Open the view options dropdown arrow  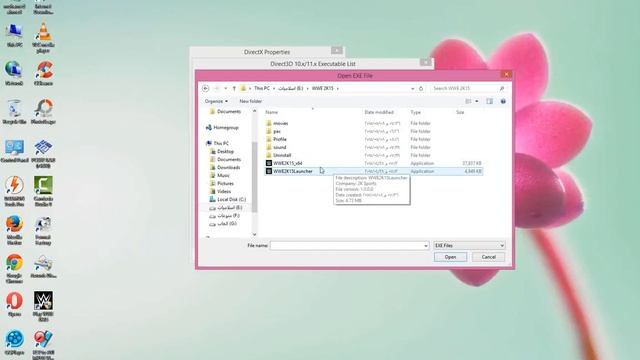(x=477, y=101)
